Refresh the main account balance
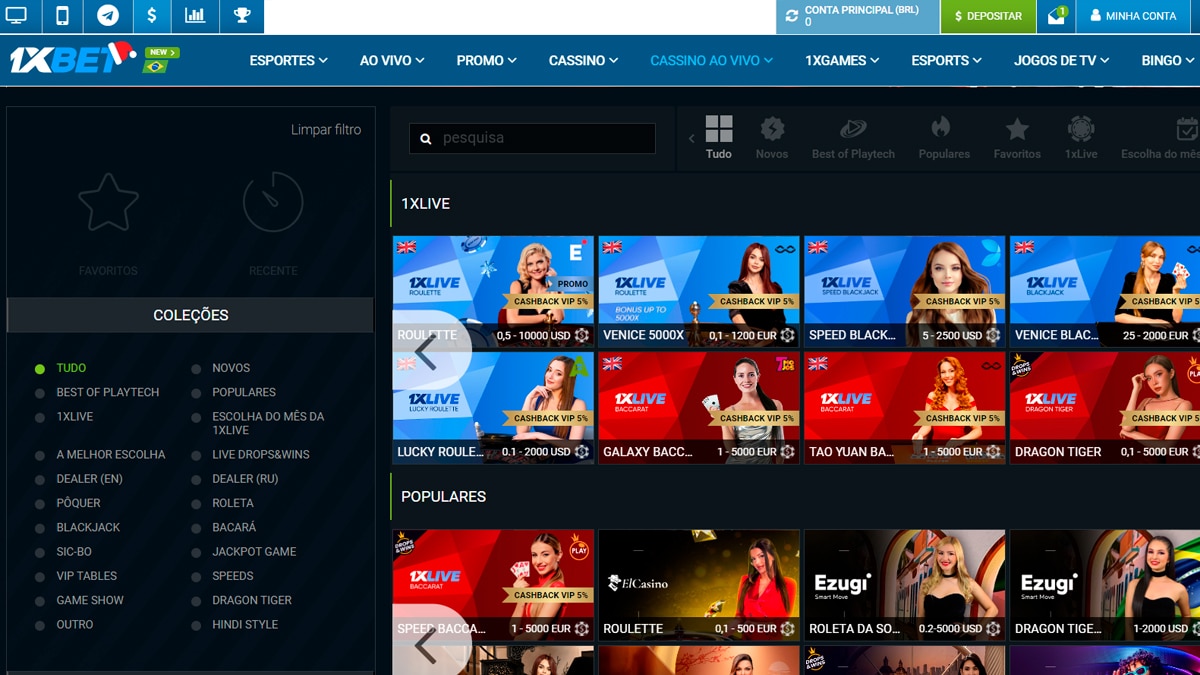The height and width of the screenshot is (675, 1200). pos(792,16)
